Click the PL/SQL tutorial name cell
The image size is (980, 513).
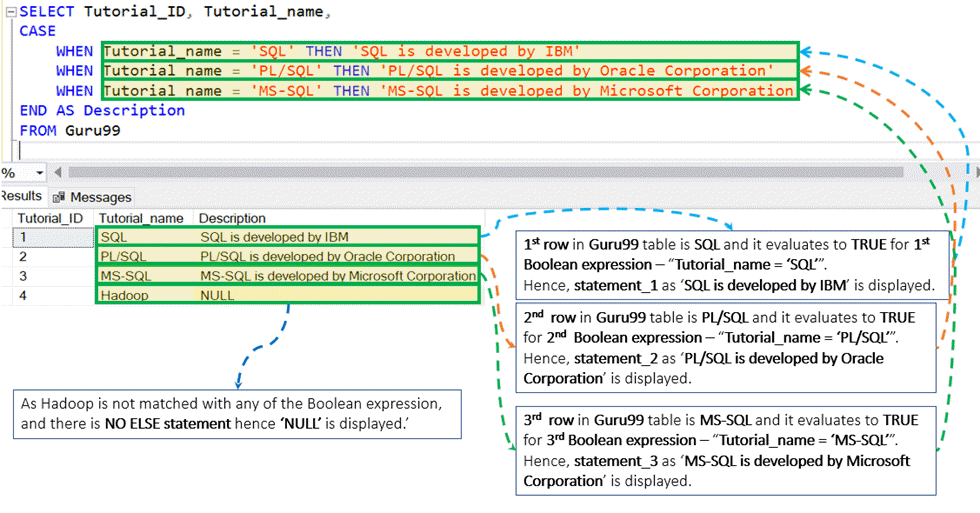coord(121,257)
